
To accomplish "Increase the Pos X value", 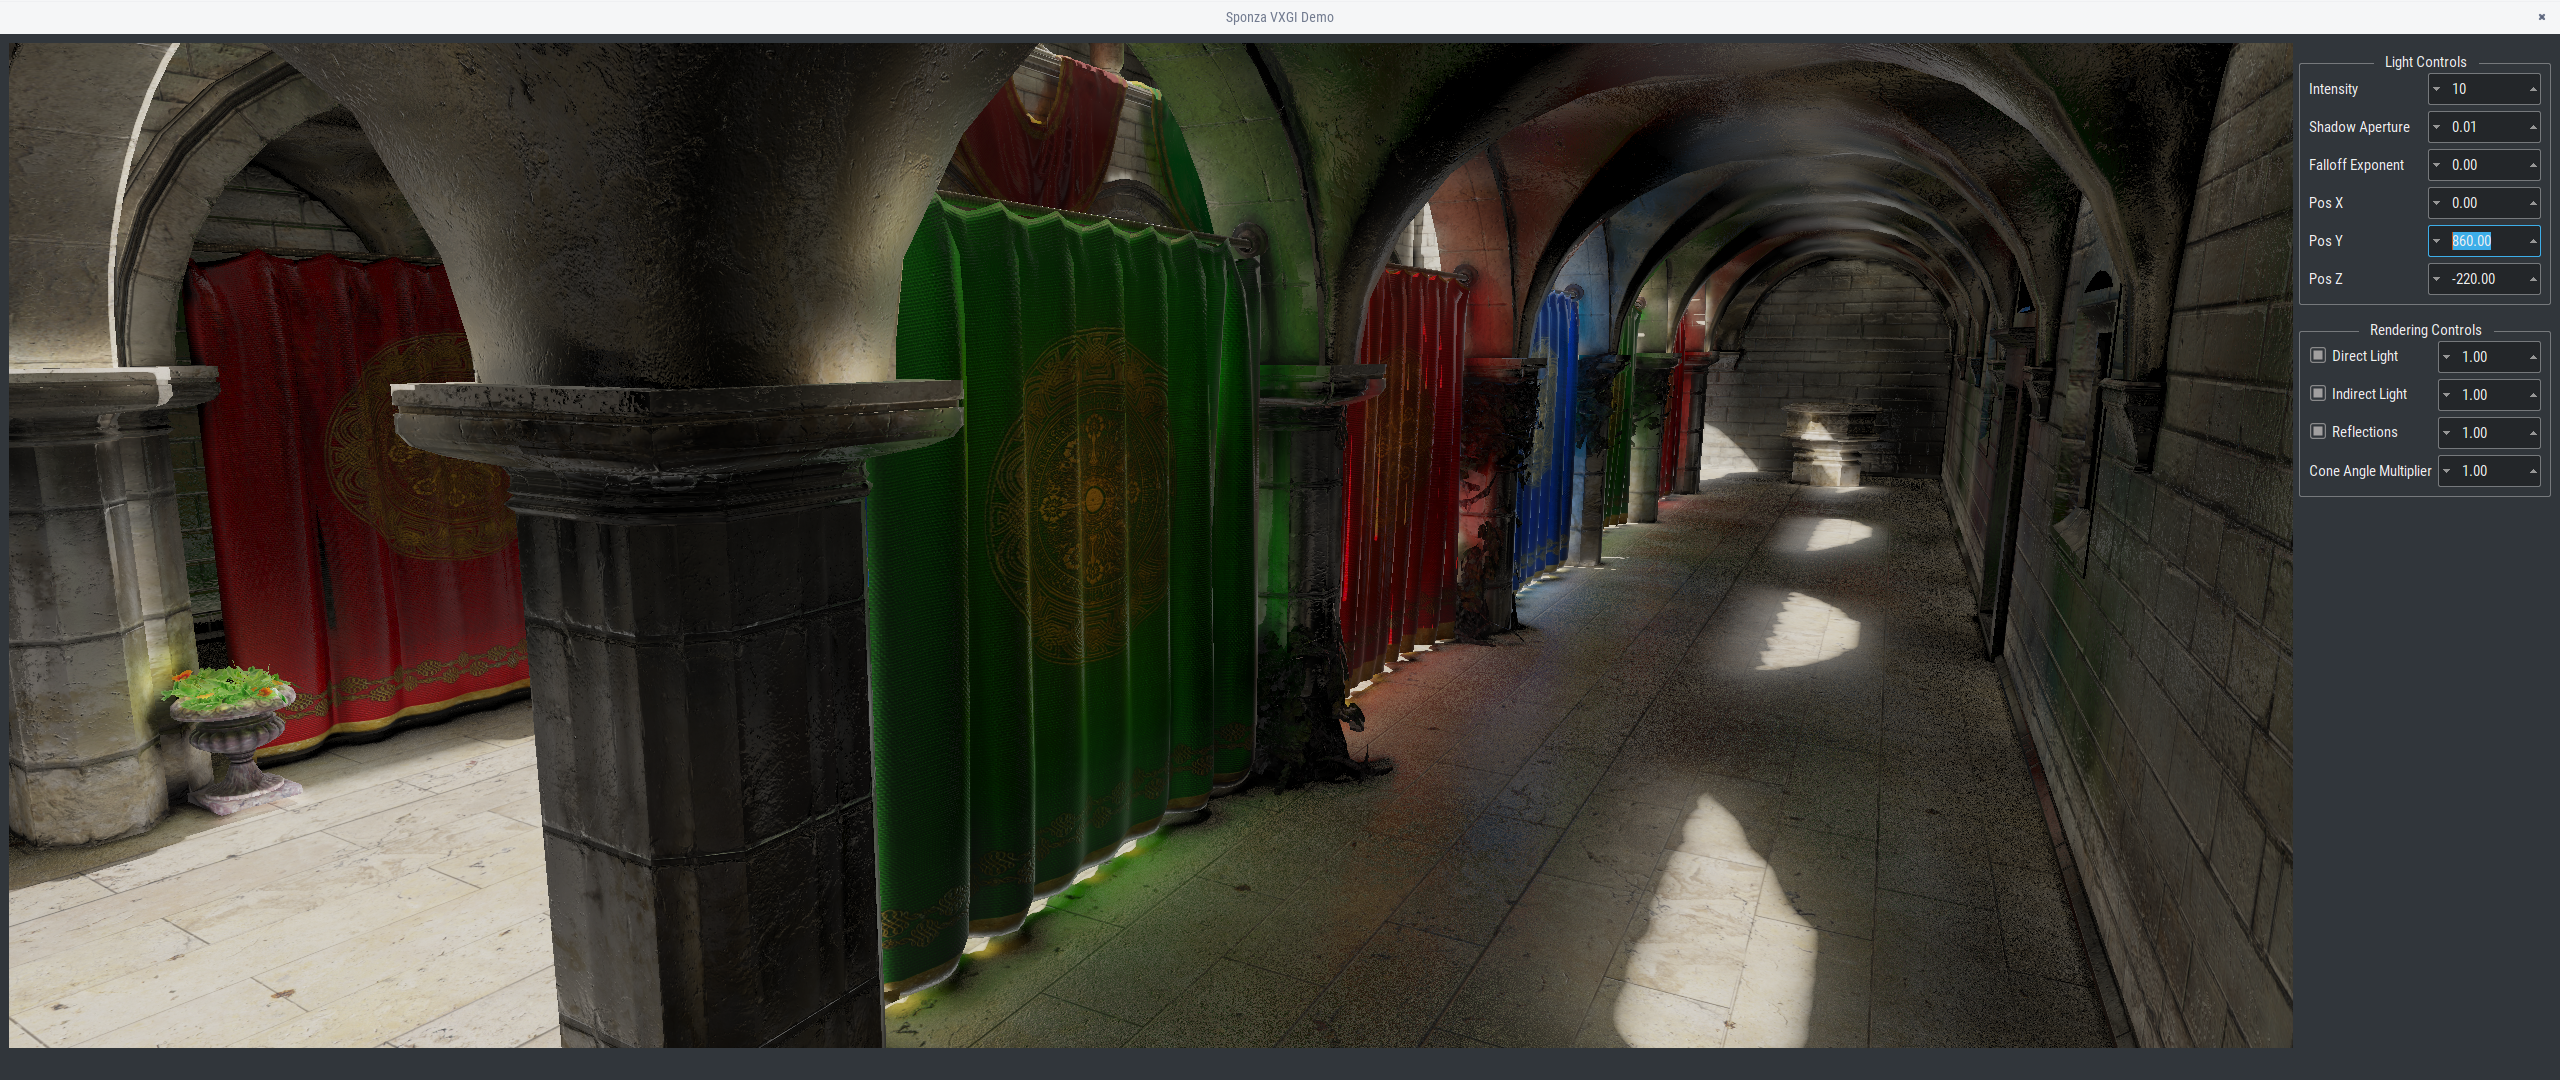I will [x=2531, y=202].
